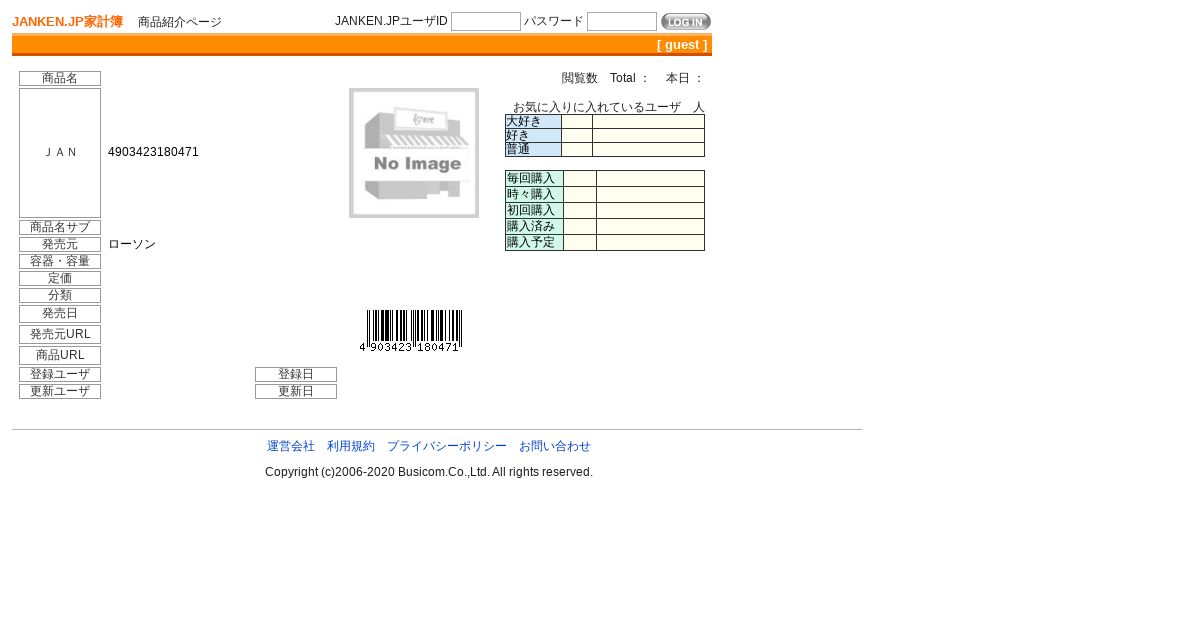
Task: Open the 運営会社 footer link
Action: pyautogui.click(x=291, y=446)
